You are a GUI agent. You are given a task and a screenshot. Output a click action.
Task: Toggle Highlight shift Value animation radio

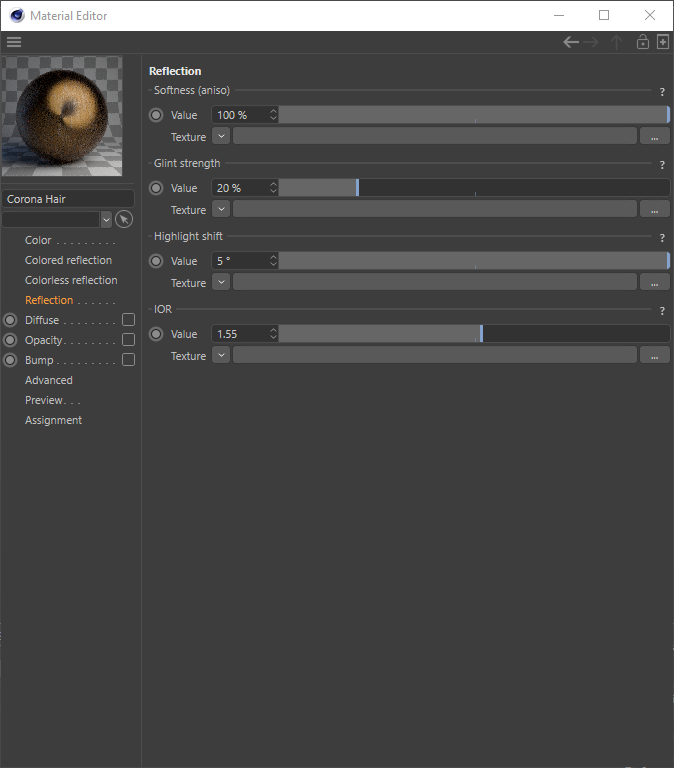click(156, 261)
